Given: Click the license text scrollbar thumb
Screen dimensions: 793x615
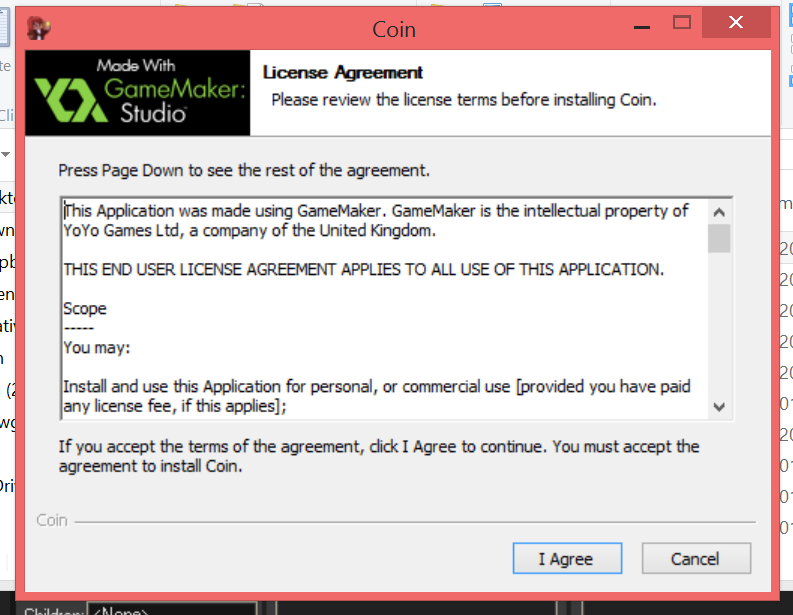Looking at the screenshot, I should coord(719,238).
